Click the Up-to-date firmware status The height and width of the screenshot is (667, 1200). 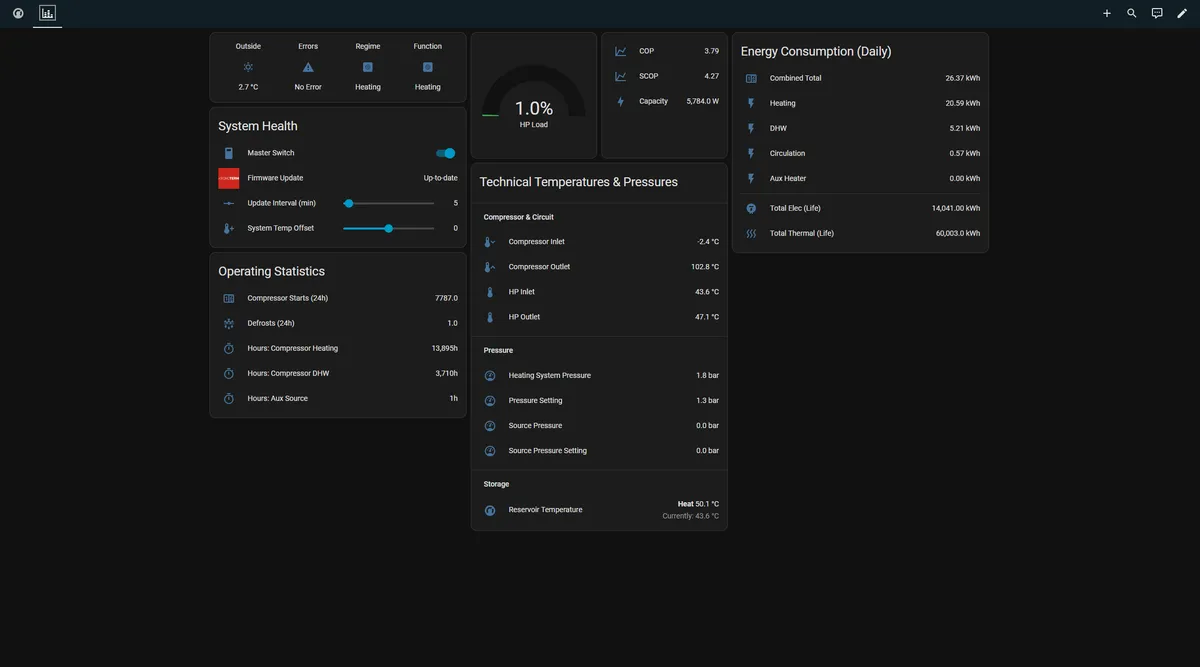441,178
